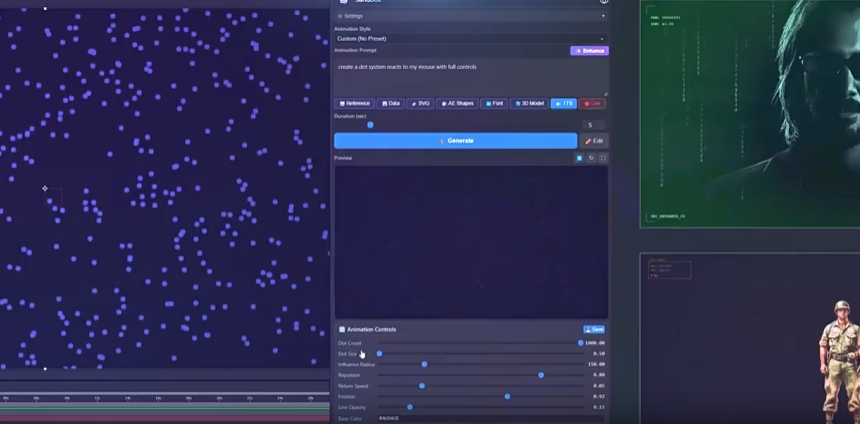The width and height of the screenshot is (860, 424).
Task: Click into the Animation Prompt text box
Action: point(470,77)
